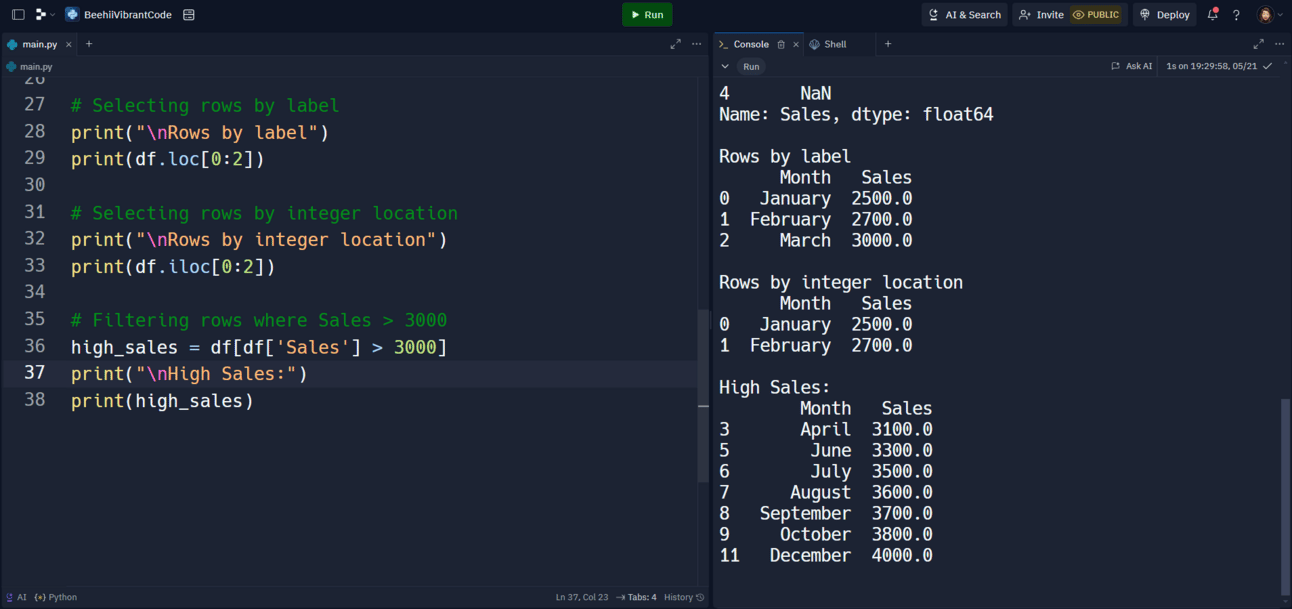
Task: Open the editor pane more options menu
Action: click(697, 44)
